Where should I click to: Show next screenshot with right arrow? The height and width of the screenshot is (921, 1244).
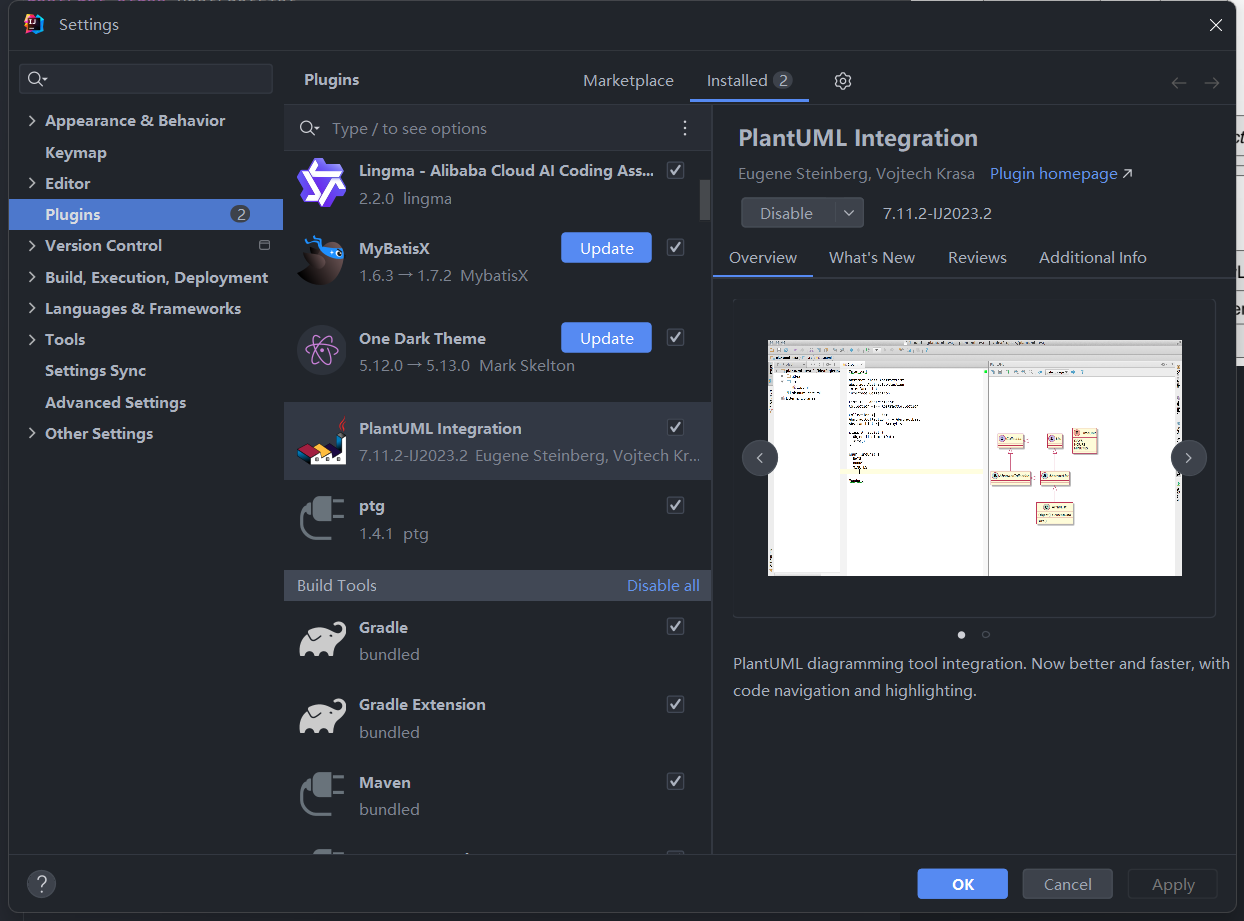point(1188,458)
